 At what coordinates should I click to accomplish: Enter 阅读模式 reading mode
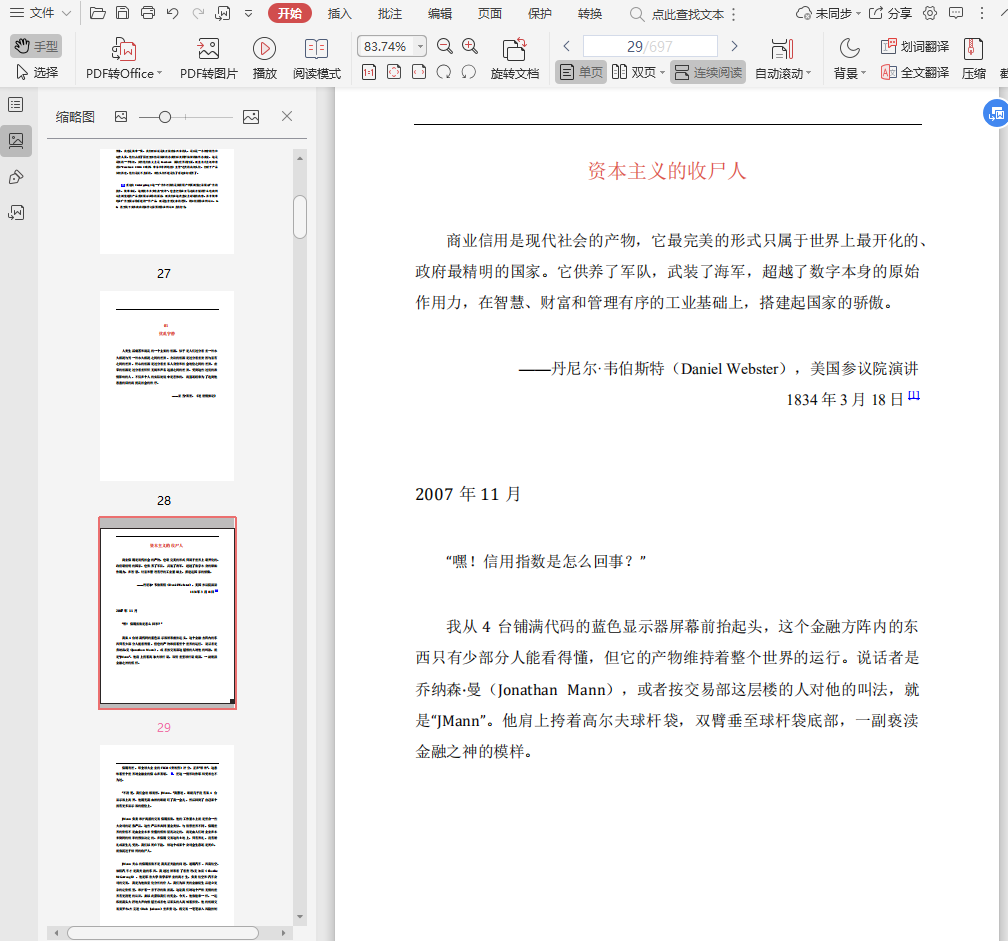[x=316, y=50]
